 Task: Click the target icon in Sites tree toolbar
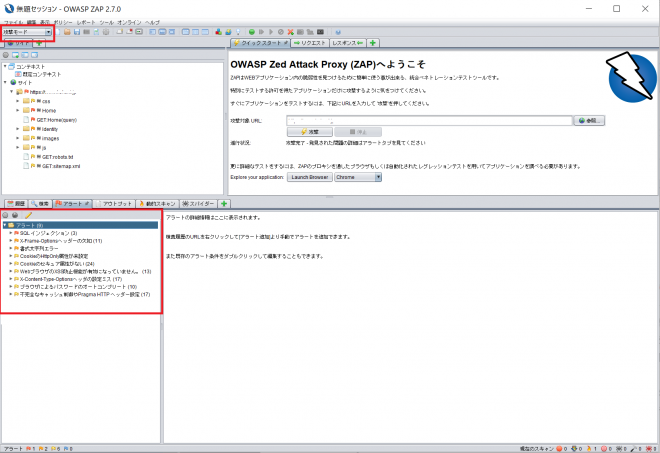(x=6, y=55)
